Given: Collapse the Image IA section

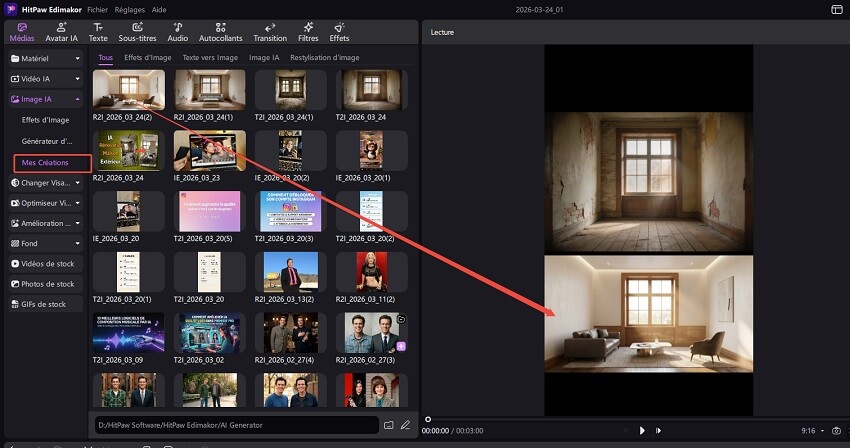Looking at the screenshot, I should tap(45, 99).
